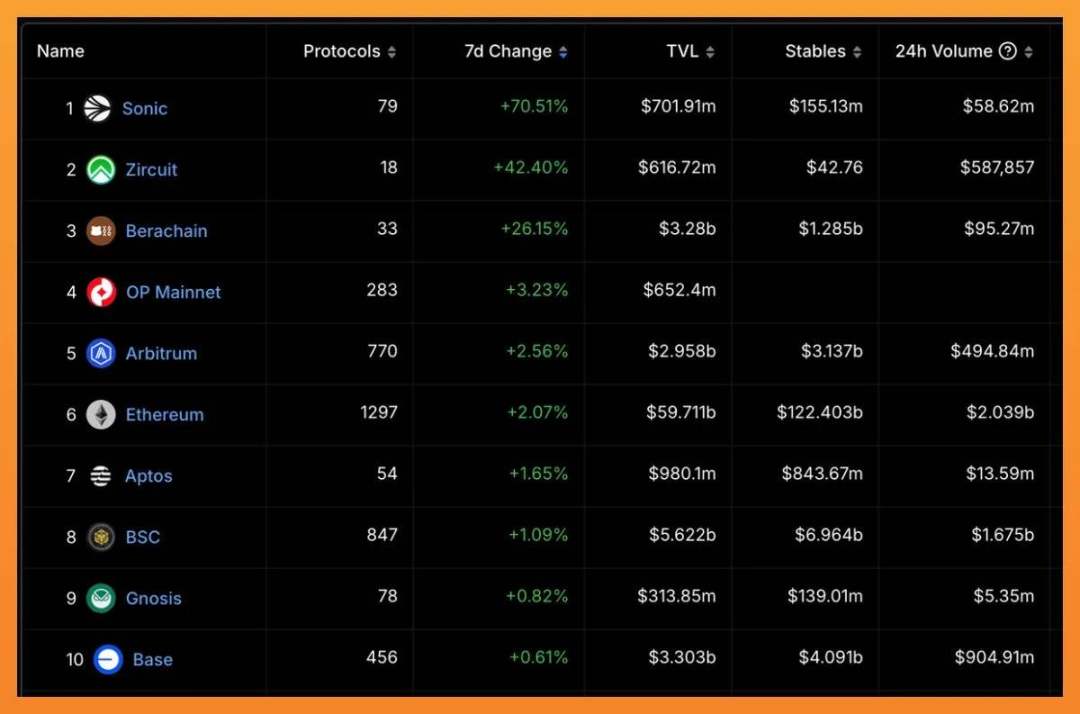Sort by TVL column arrows
1080x714 pixels.
tap(709, 52)
